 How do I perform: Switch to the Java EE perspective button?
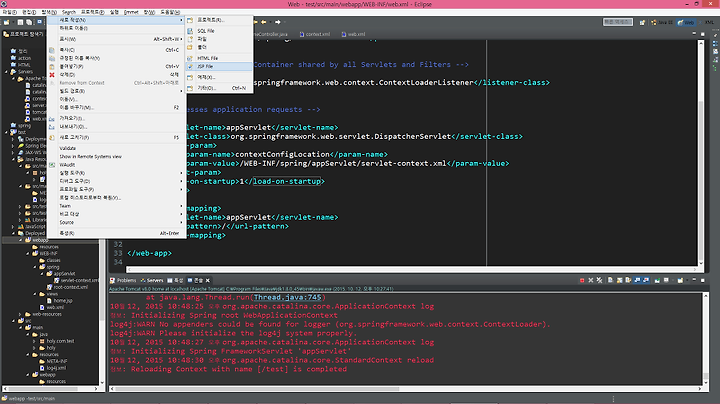pos(662,22)
